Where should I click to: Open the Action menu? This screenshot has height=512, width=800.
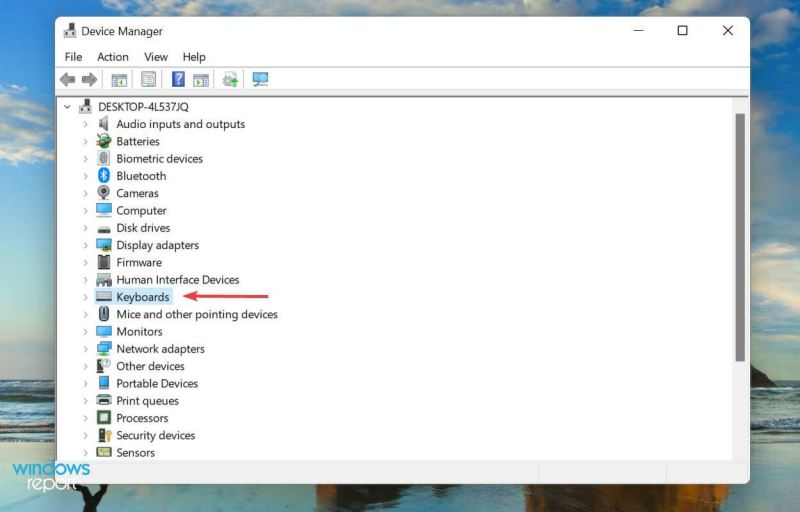click(x=112, y=57)
